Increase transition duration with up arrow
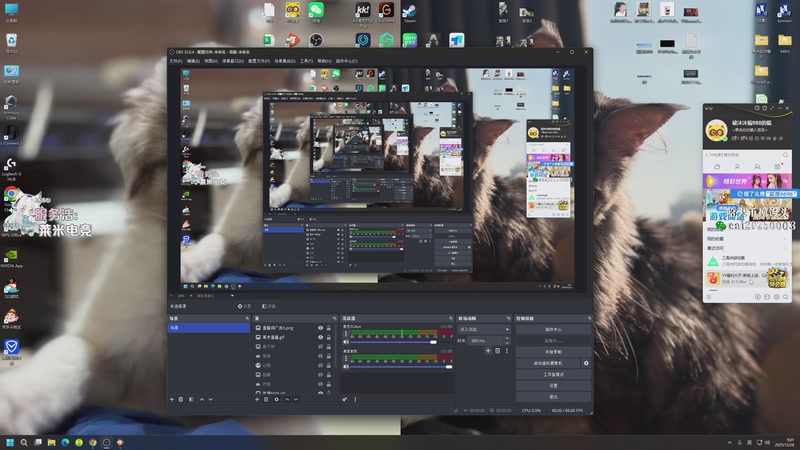The width and height of the screenshot is (800, 450). 507,338
